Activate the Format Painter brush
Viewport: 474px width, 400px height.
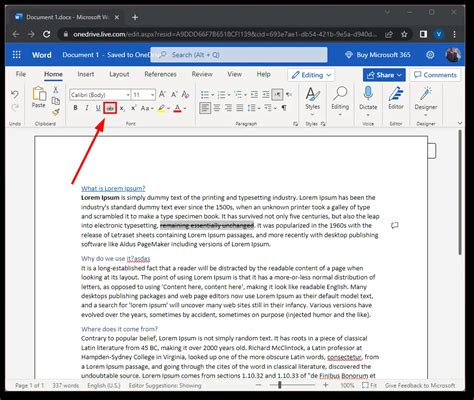[x=56, y=112]
